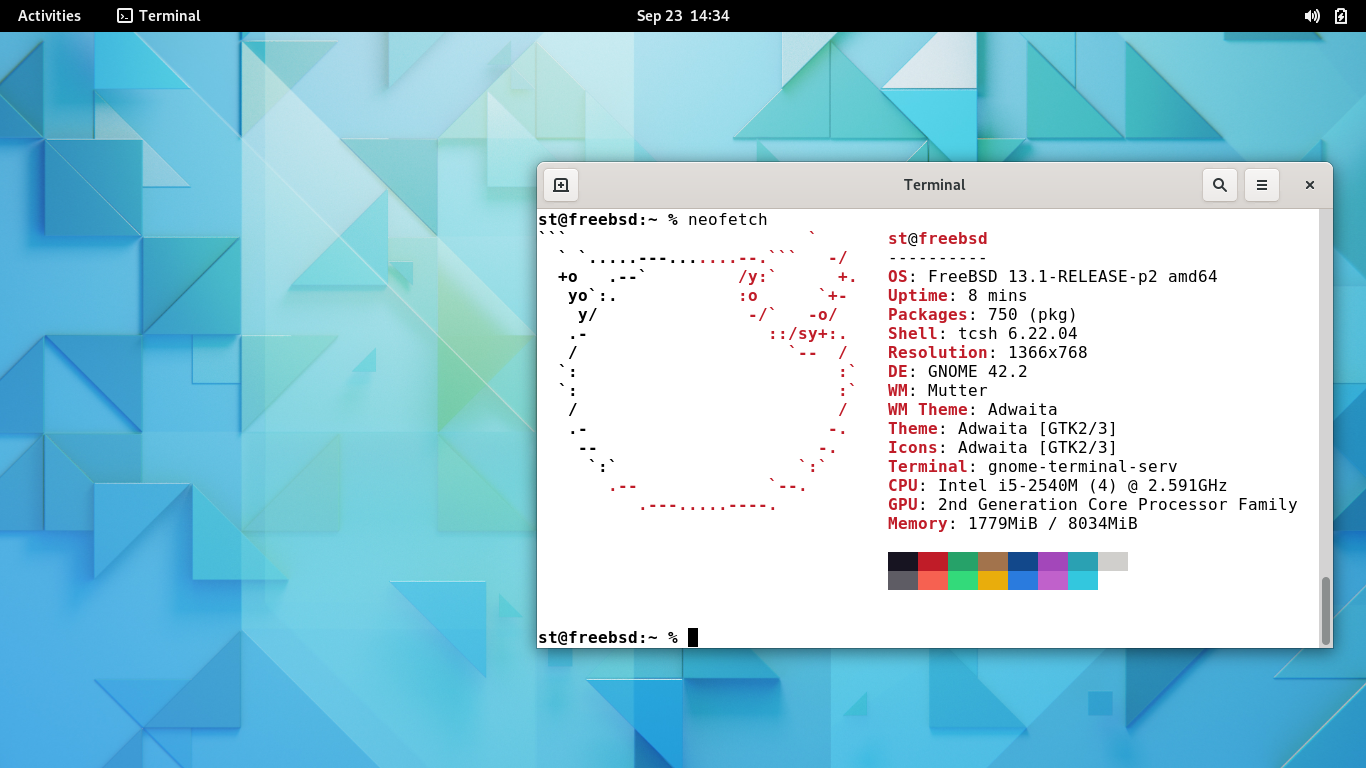Click the Memory '1779MiB / 8034MiB' value
Image resolution: width=1366 pixels, height=768 pixels.
tap(1053, 524)
